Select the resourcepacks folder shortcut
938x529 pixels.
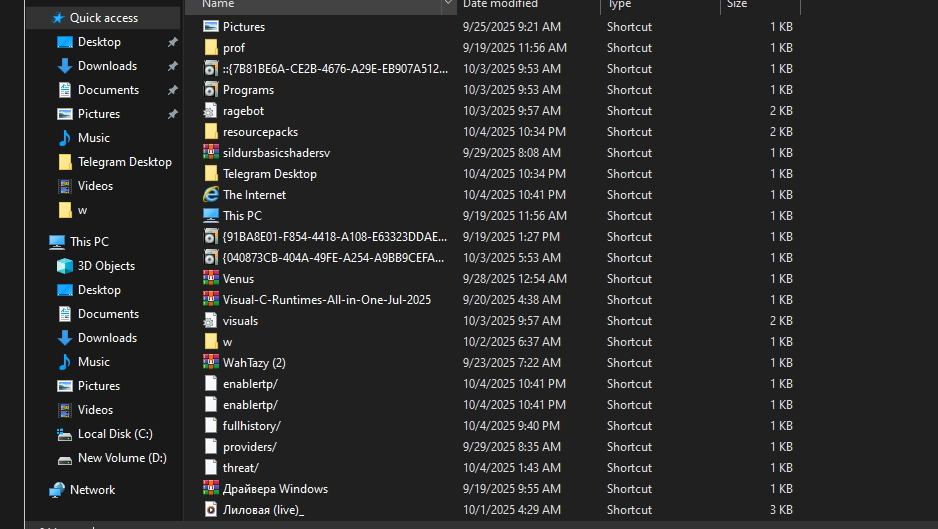pyautogui.click(x=260, y=132)
